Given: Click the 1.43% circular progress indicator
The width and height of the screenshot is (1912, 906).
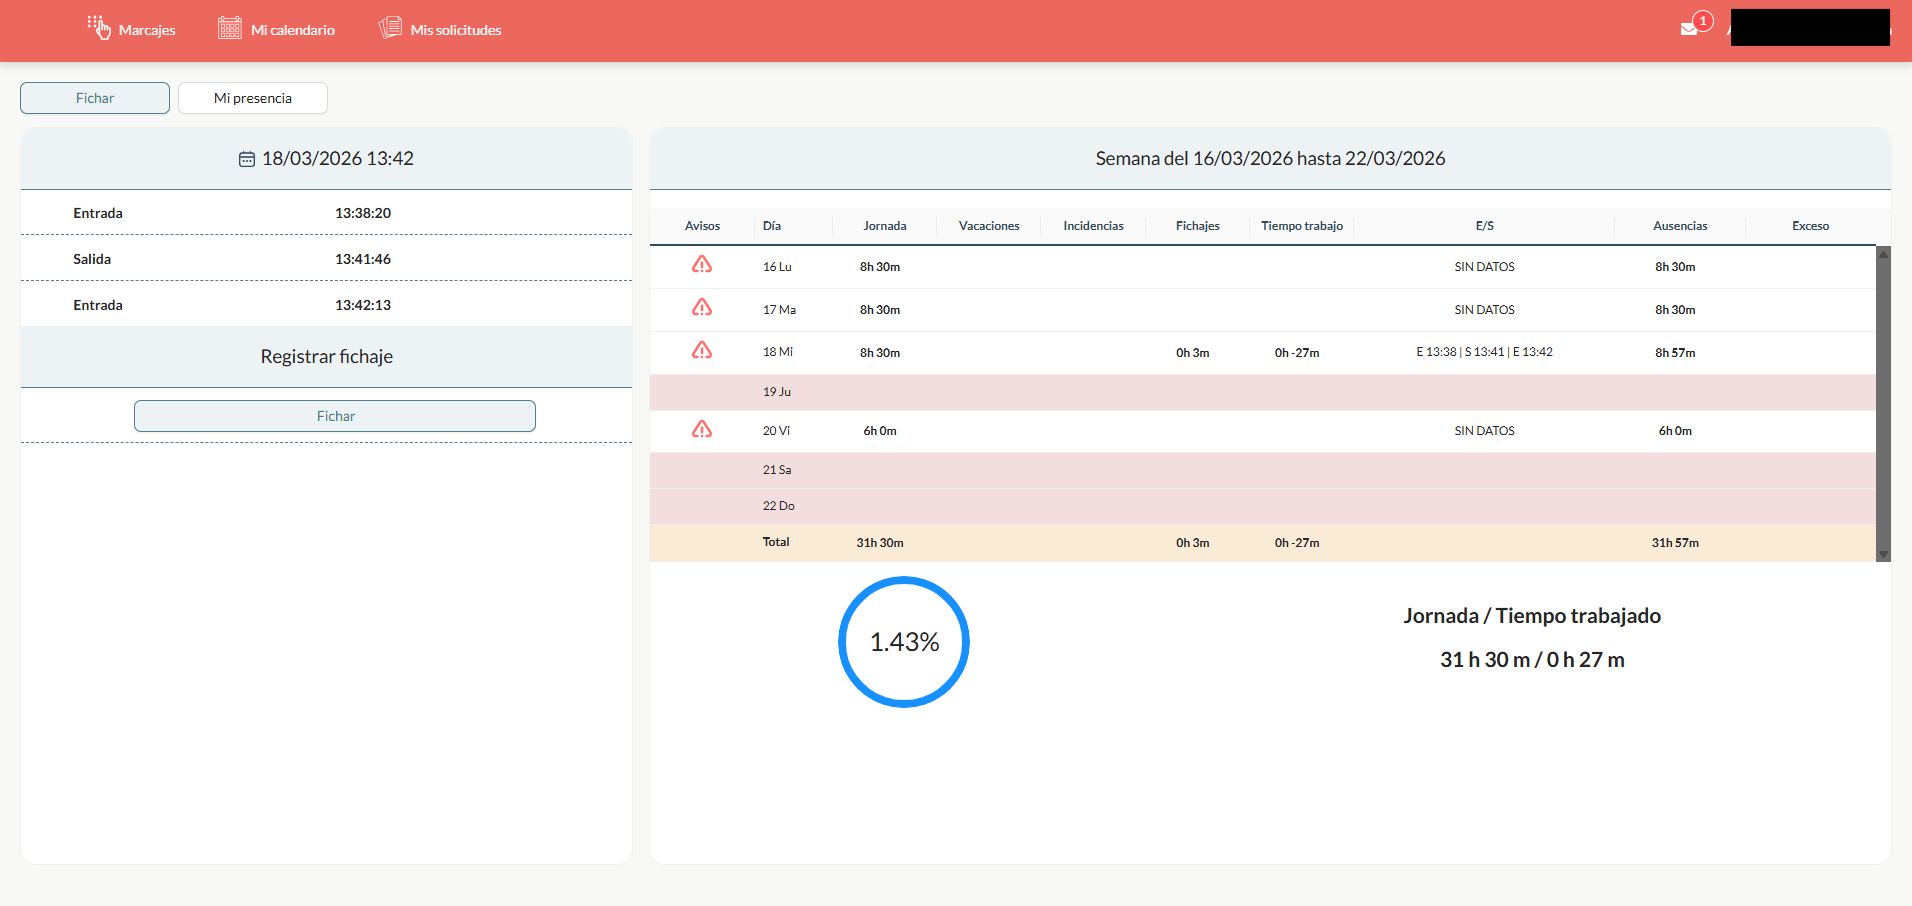Looking at the screenshot, I should click(904, 642).
